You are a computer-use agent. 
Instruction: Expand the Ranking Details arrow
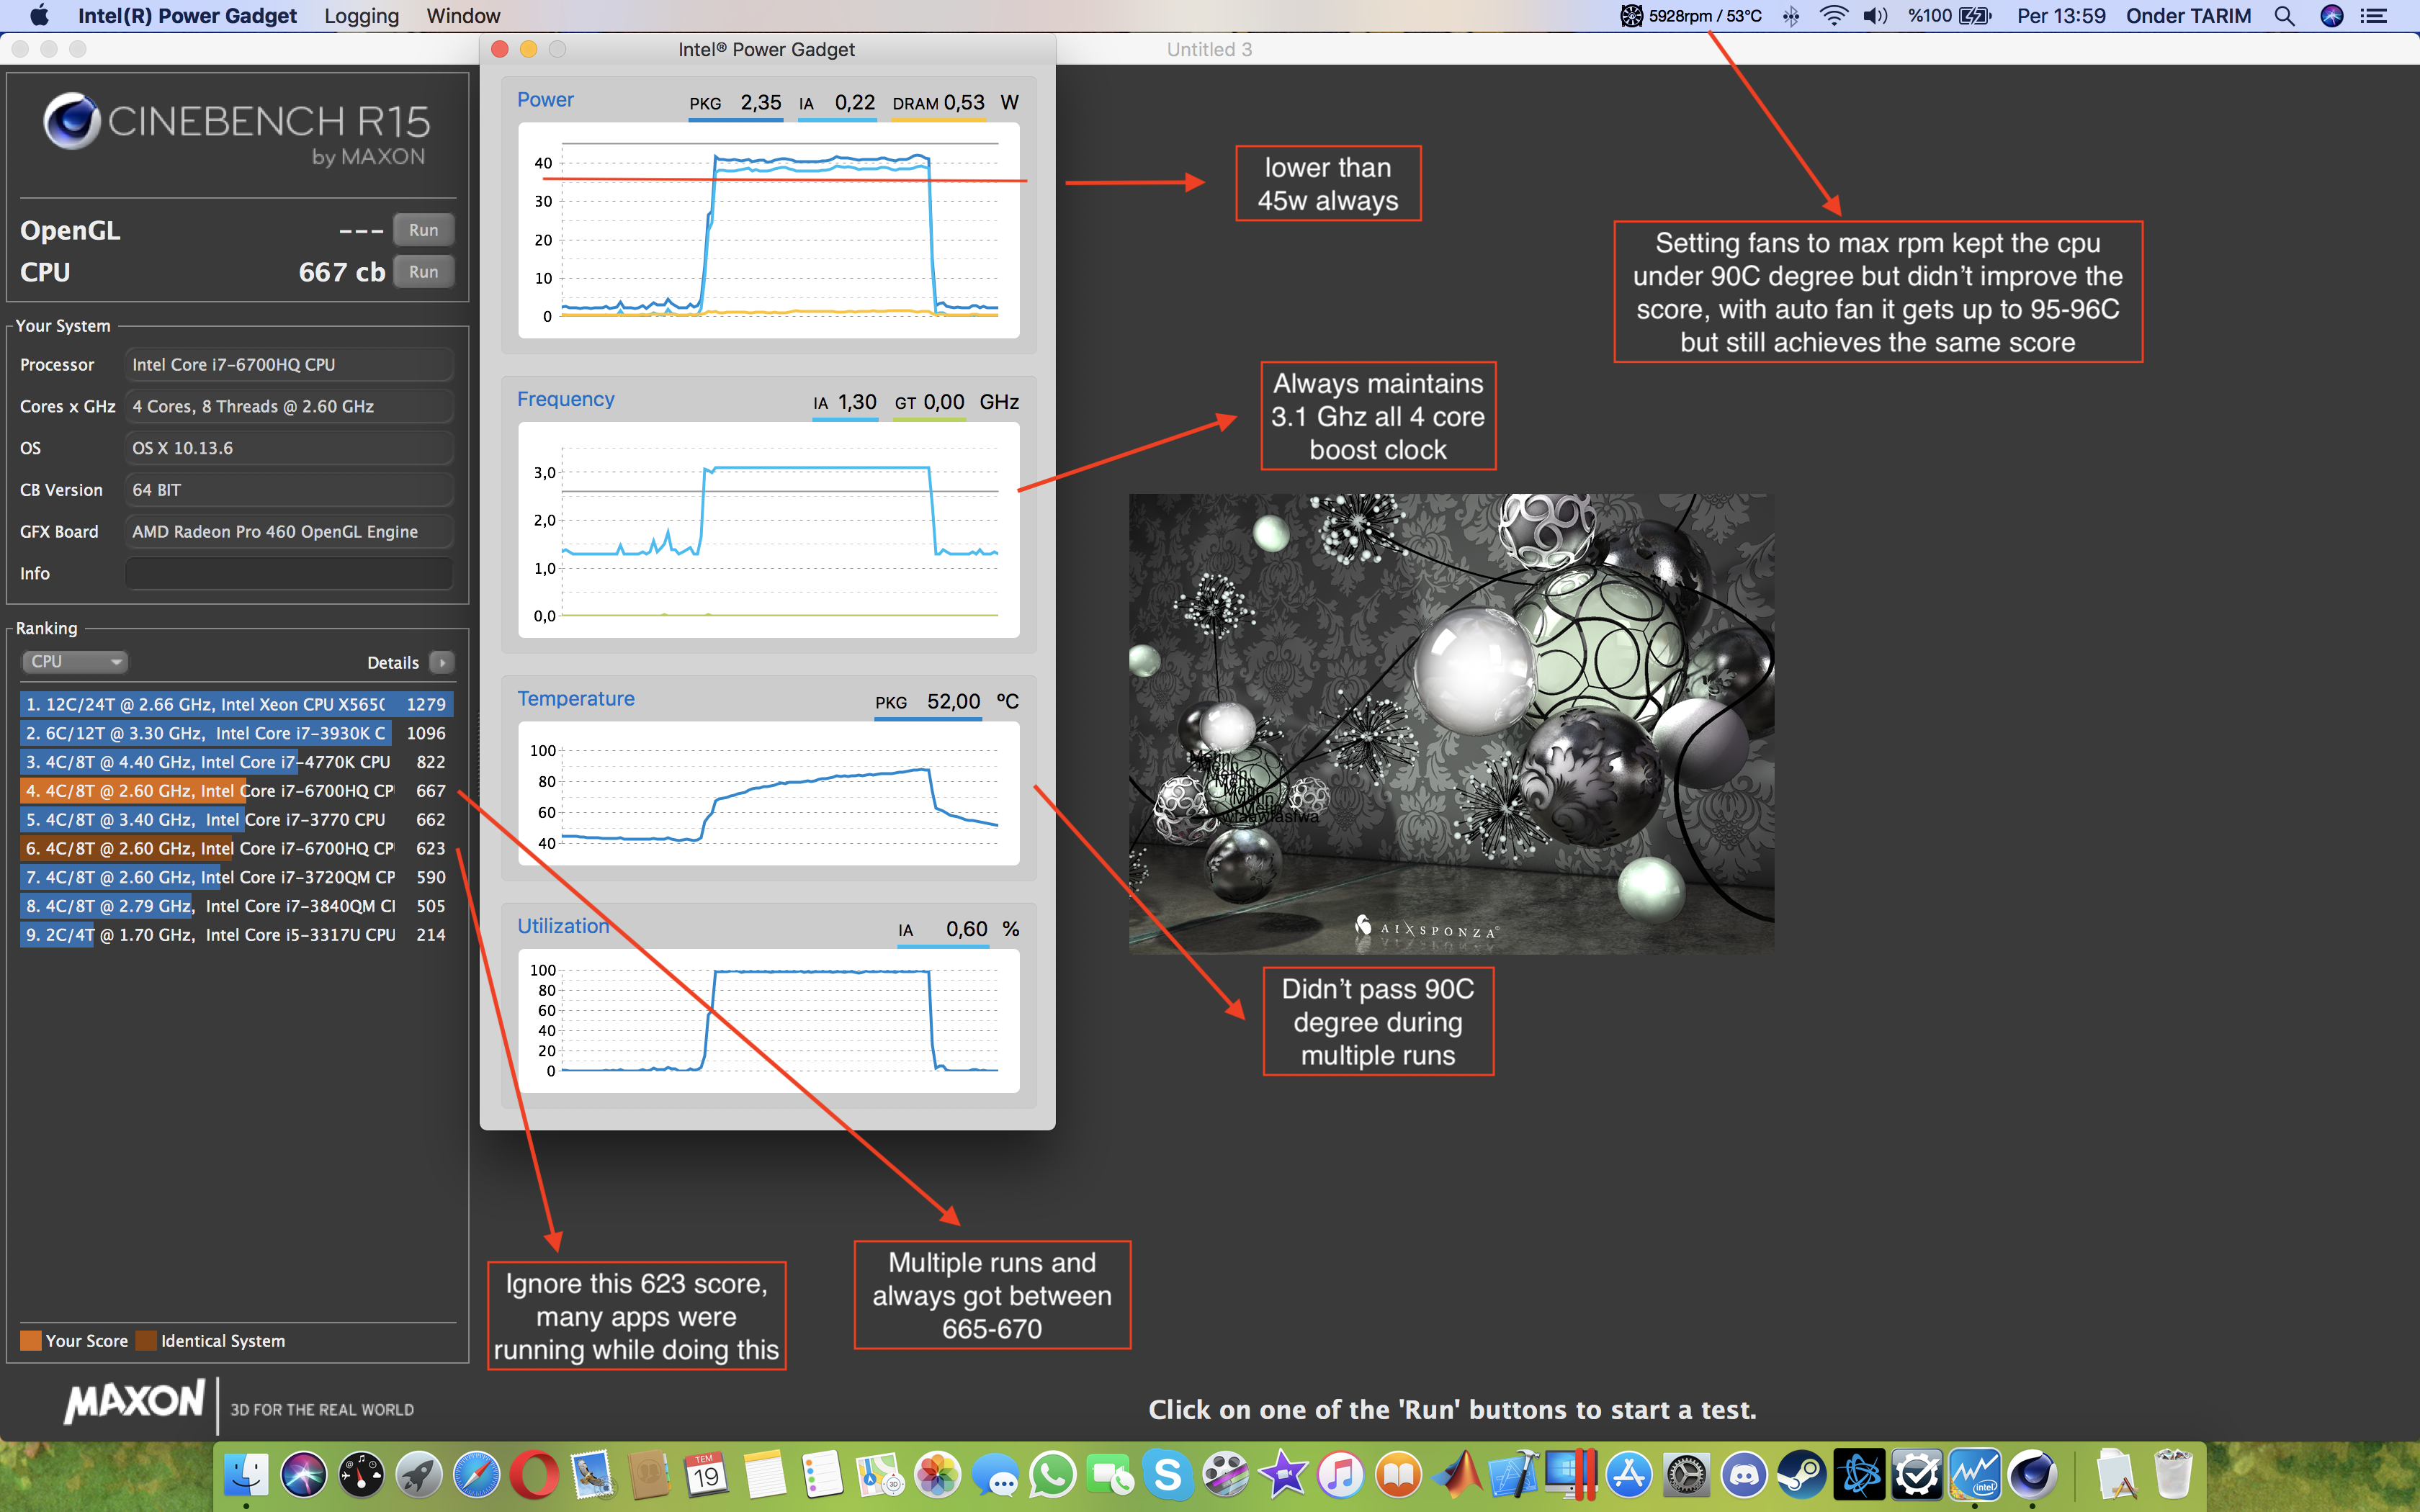tap(441, 662)
